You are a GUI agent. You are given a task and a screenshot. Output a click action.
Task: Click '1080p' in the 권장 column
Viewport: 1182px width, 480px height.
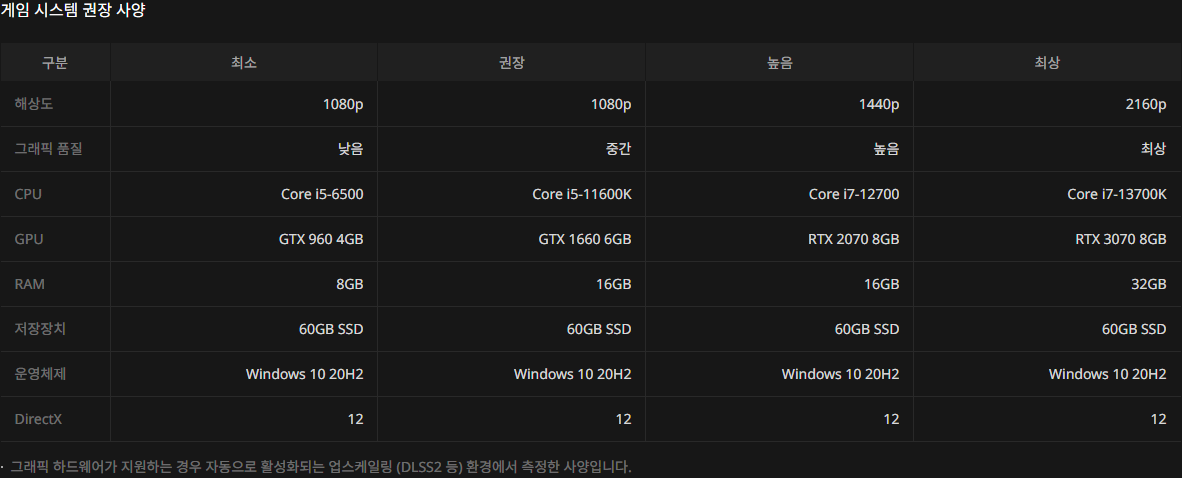pyautogui.click(x=611, y=104)
